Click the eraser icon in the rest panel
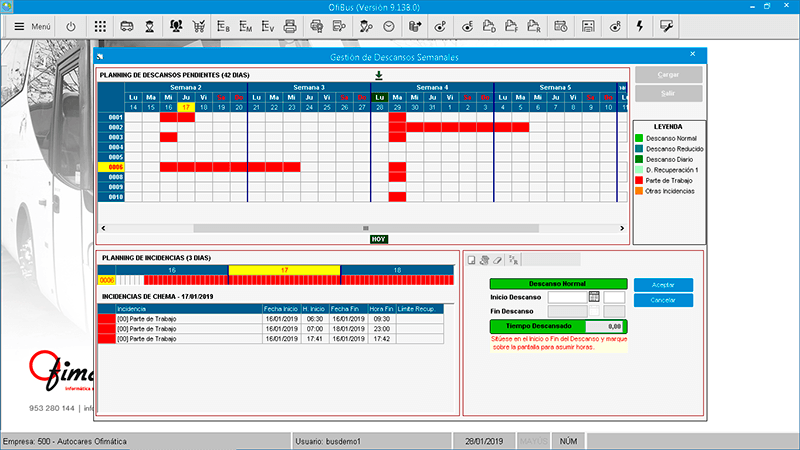800x450 pixels. point(496,260)
